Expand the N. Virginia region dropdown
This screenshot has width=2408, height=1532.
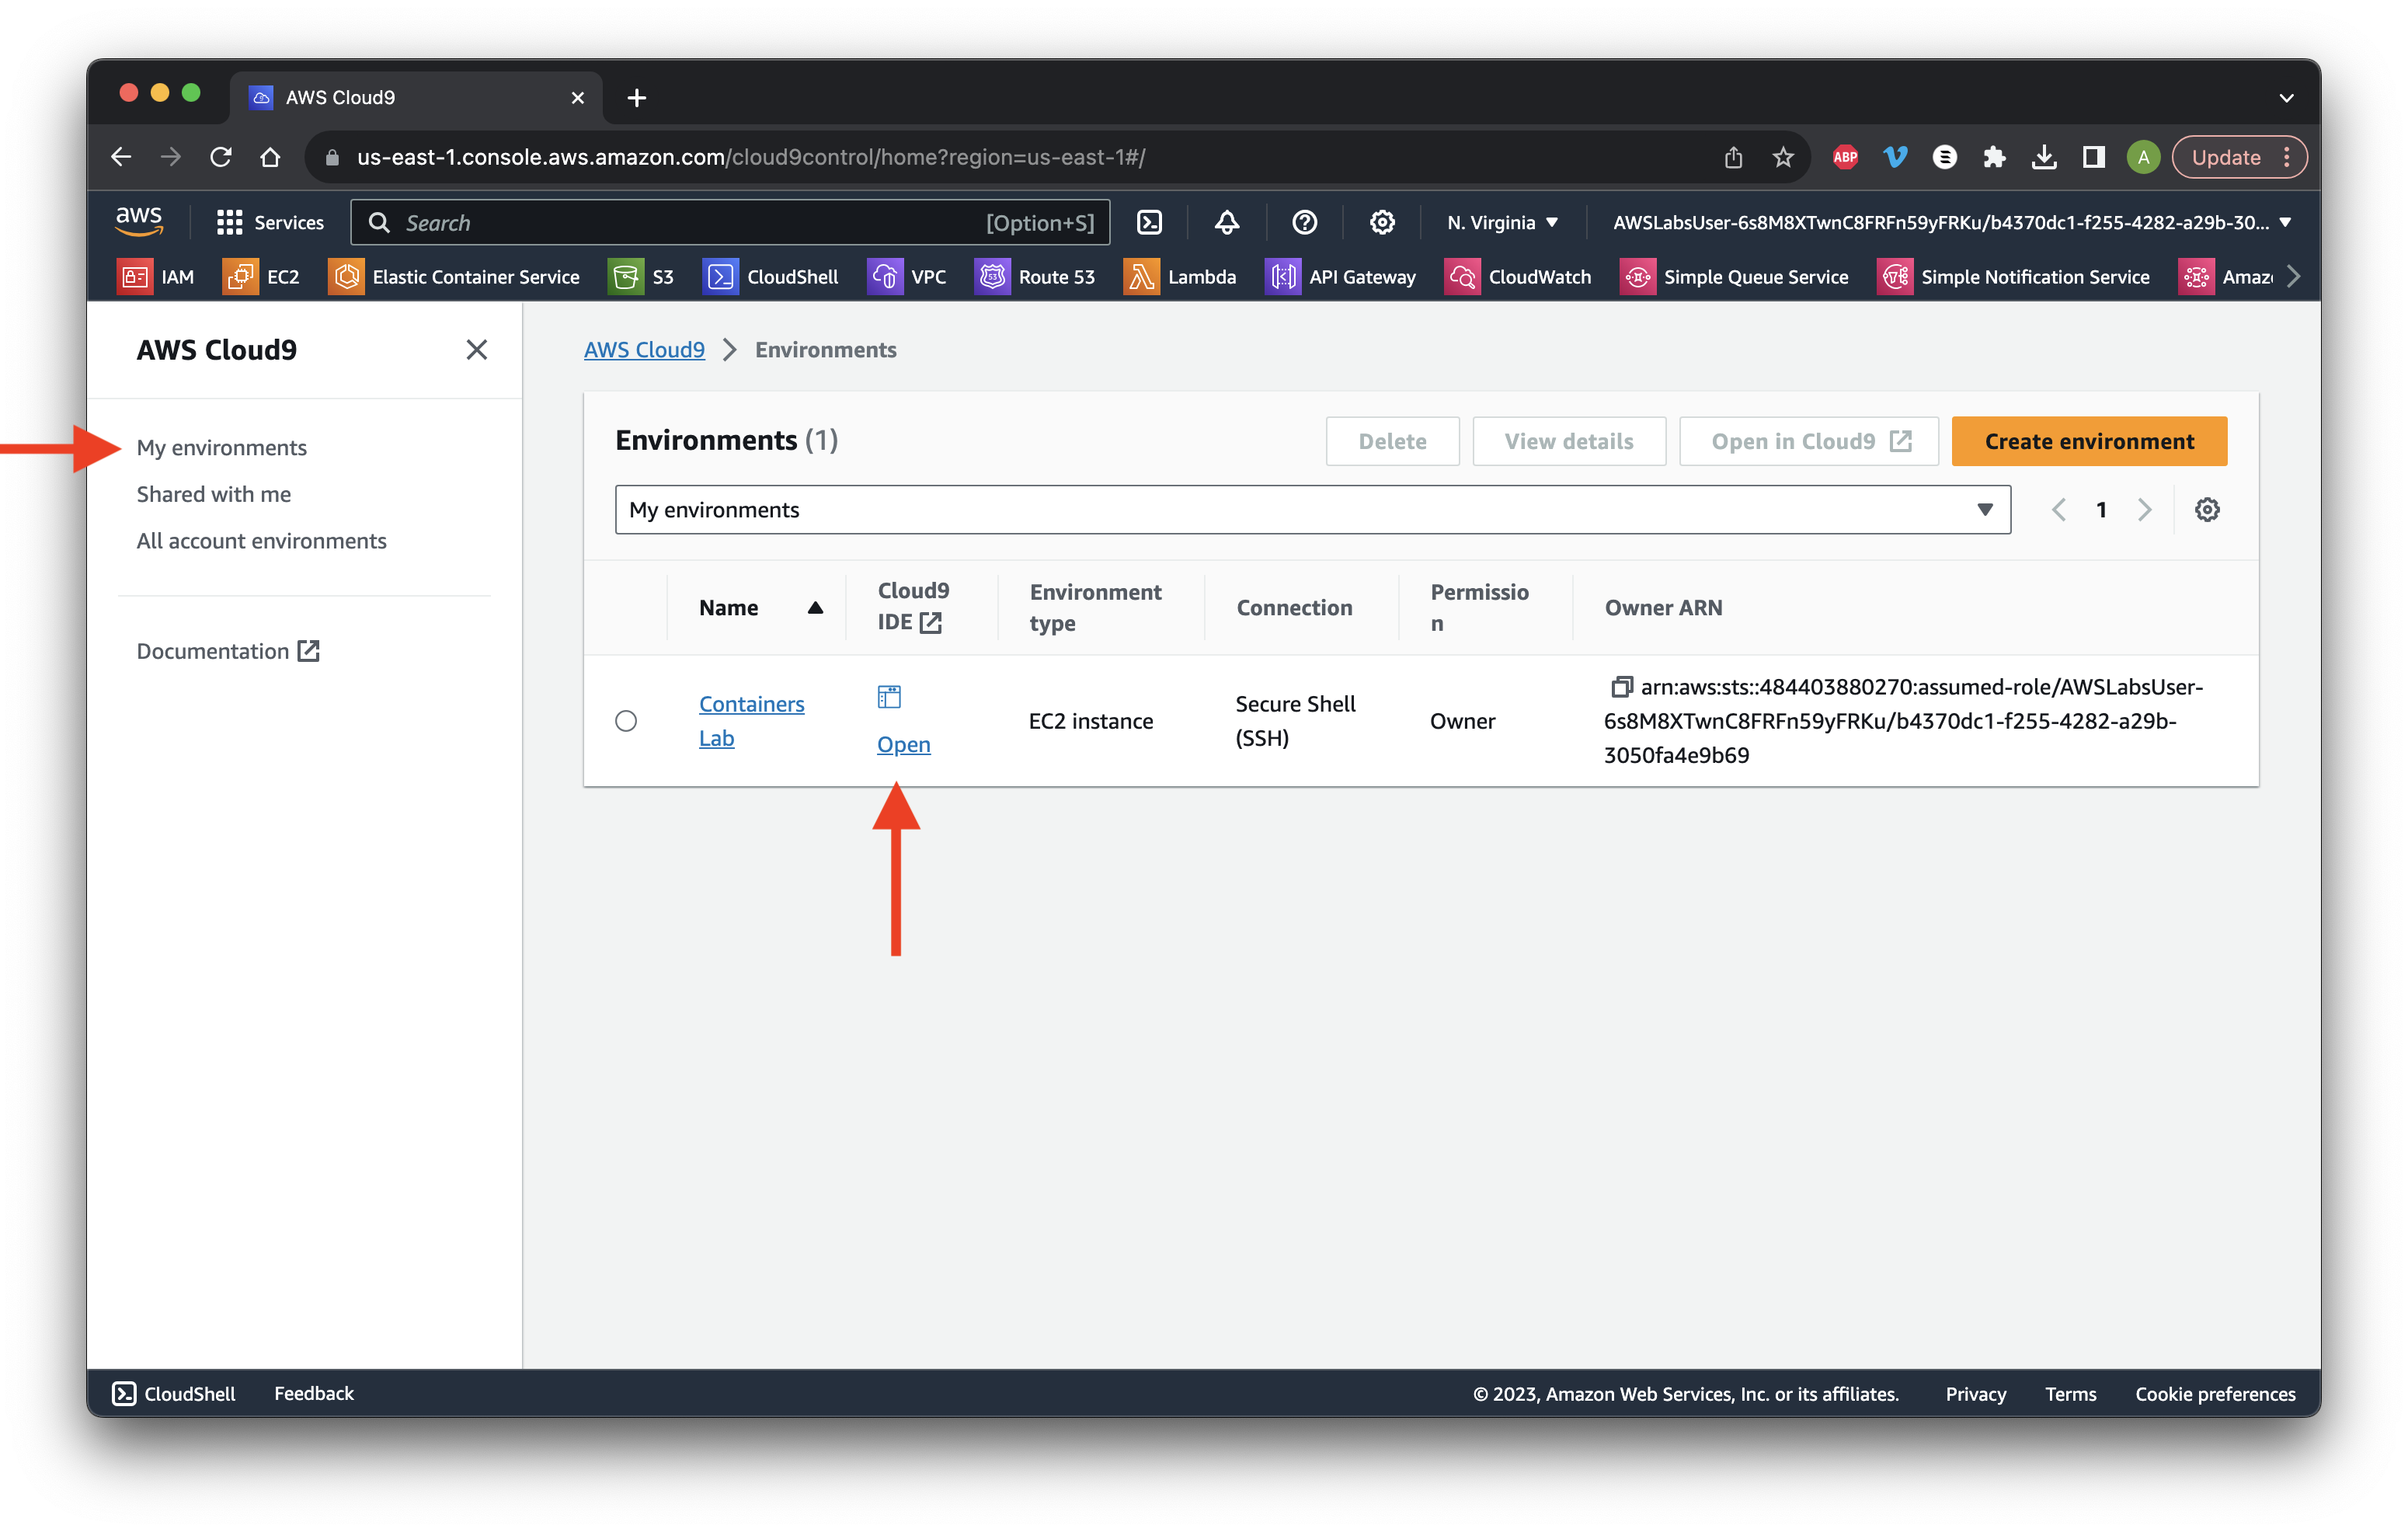[x=1503, y=222]
